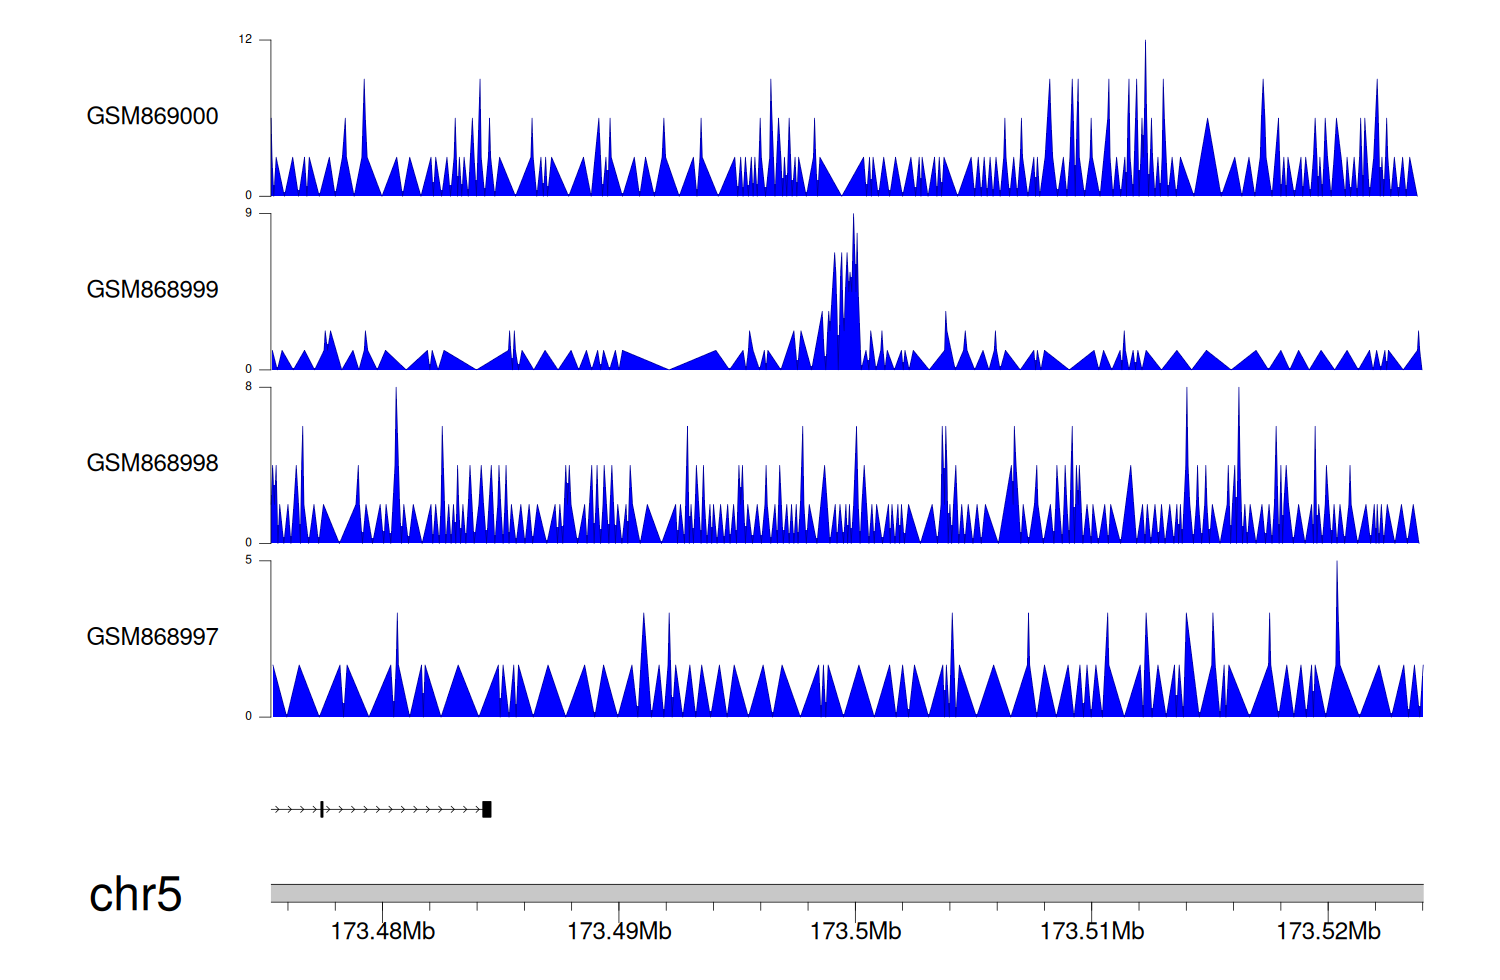
Task: Click the gray chromosome axis bar
Action: pyautogui.click(x=846, y=893)
